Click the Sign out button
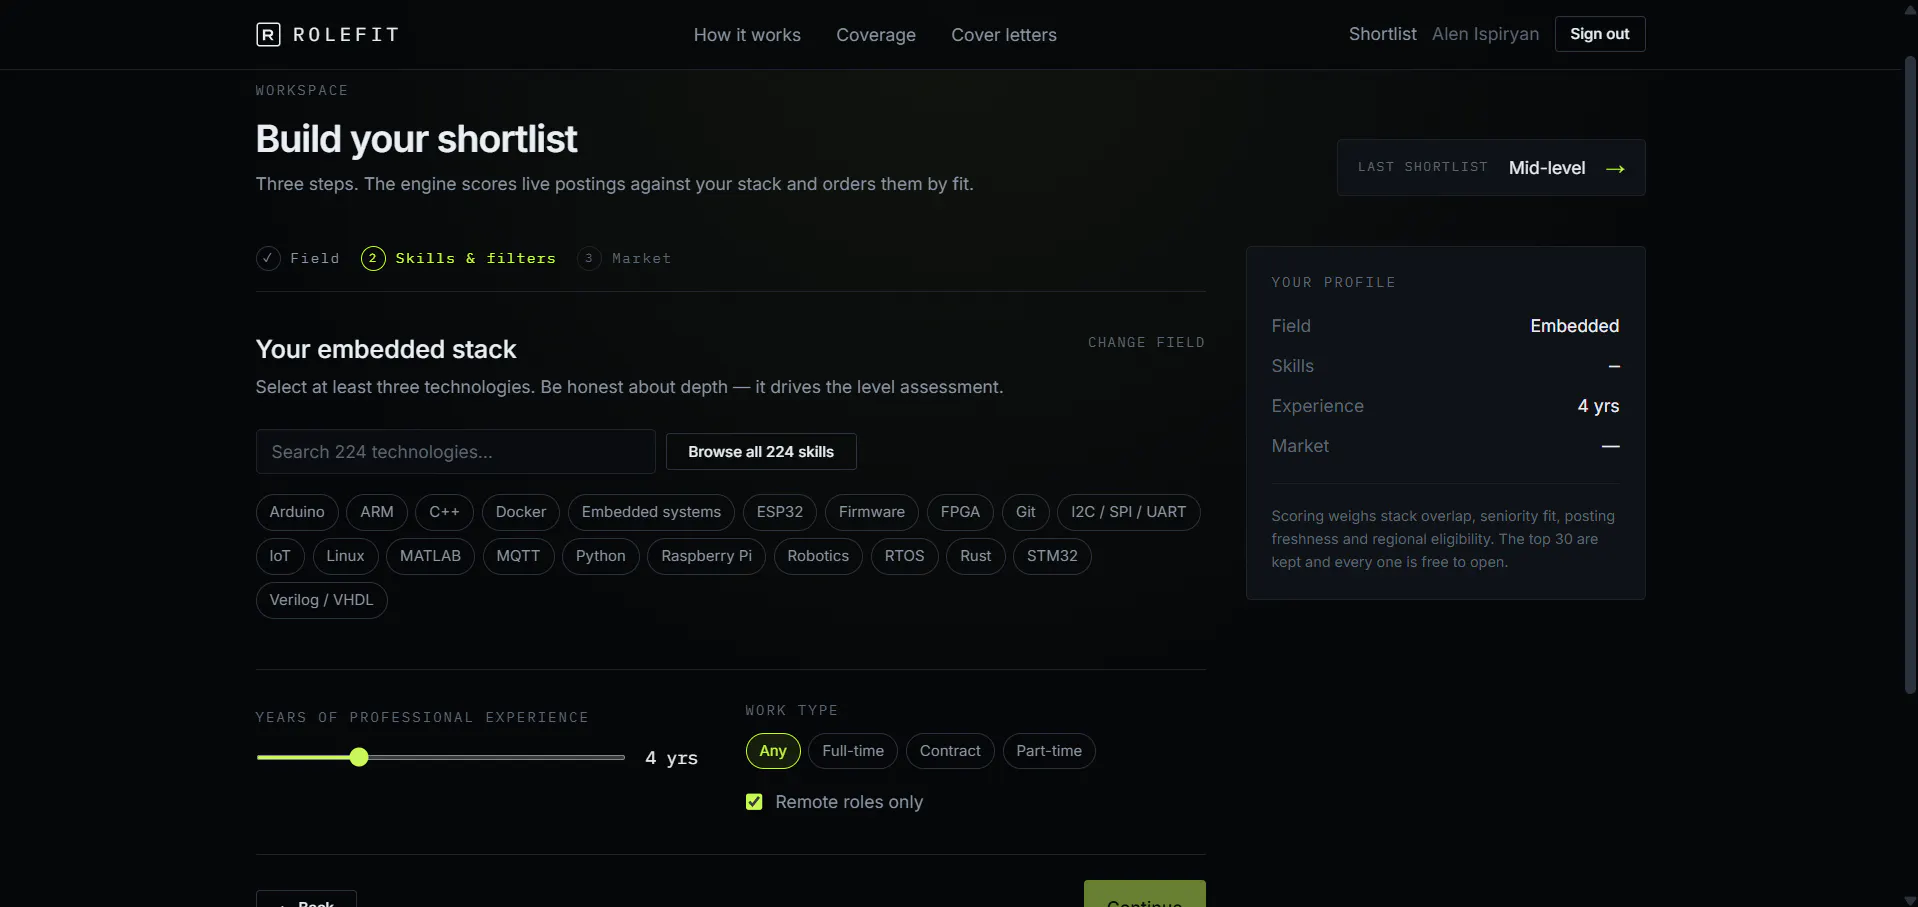Screen dimensions: 1918x907 point(1600,34)
